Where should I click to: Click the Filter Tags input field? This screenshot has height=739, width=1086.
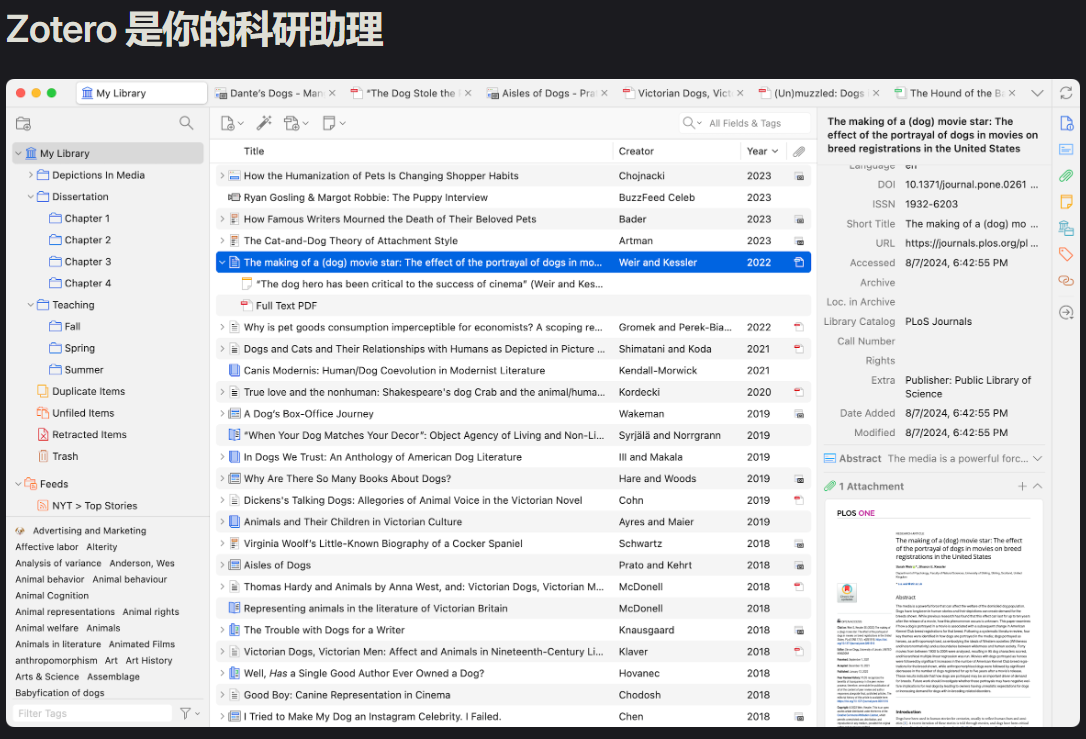(92, 713)
